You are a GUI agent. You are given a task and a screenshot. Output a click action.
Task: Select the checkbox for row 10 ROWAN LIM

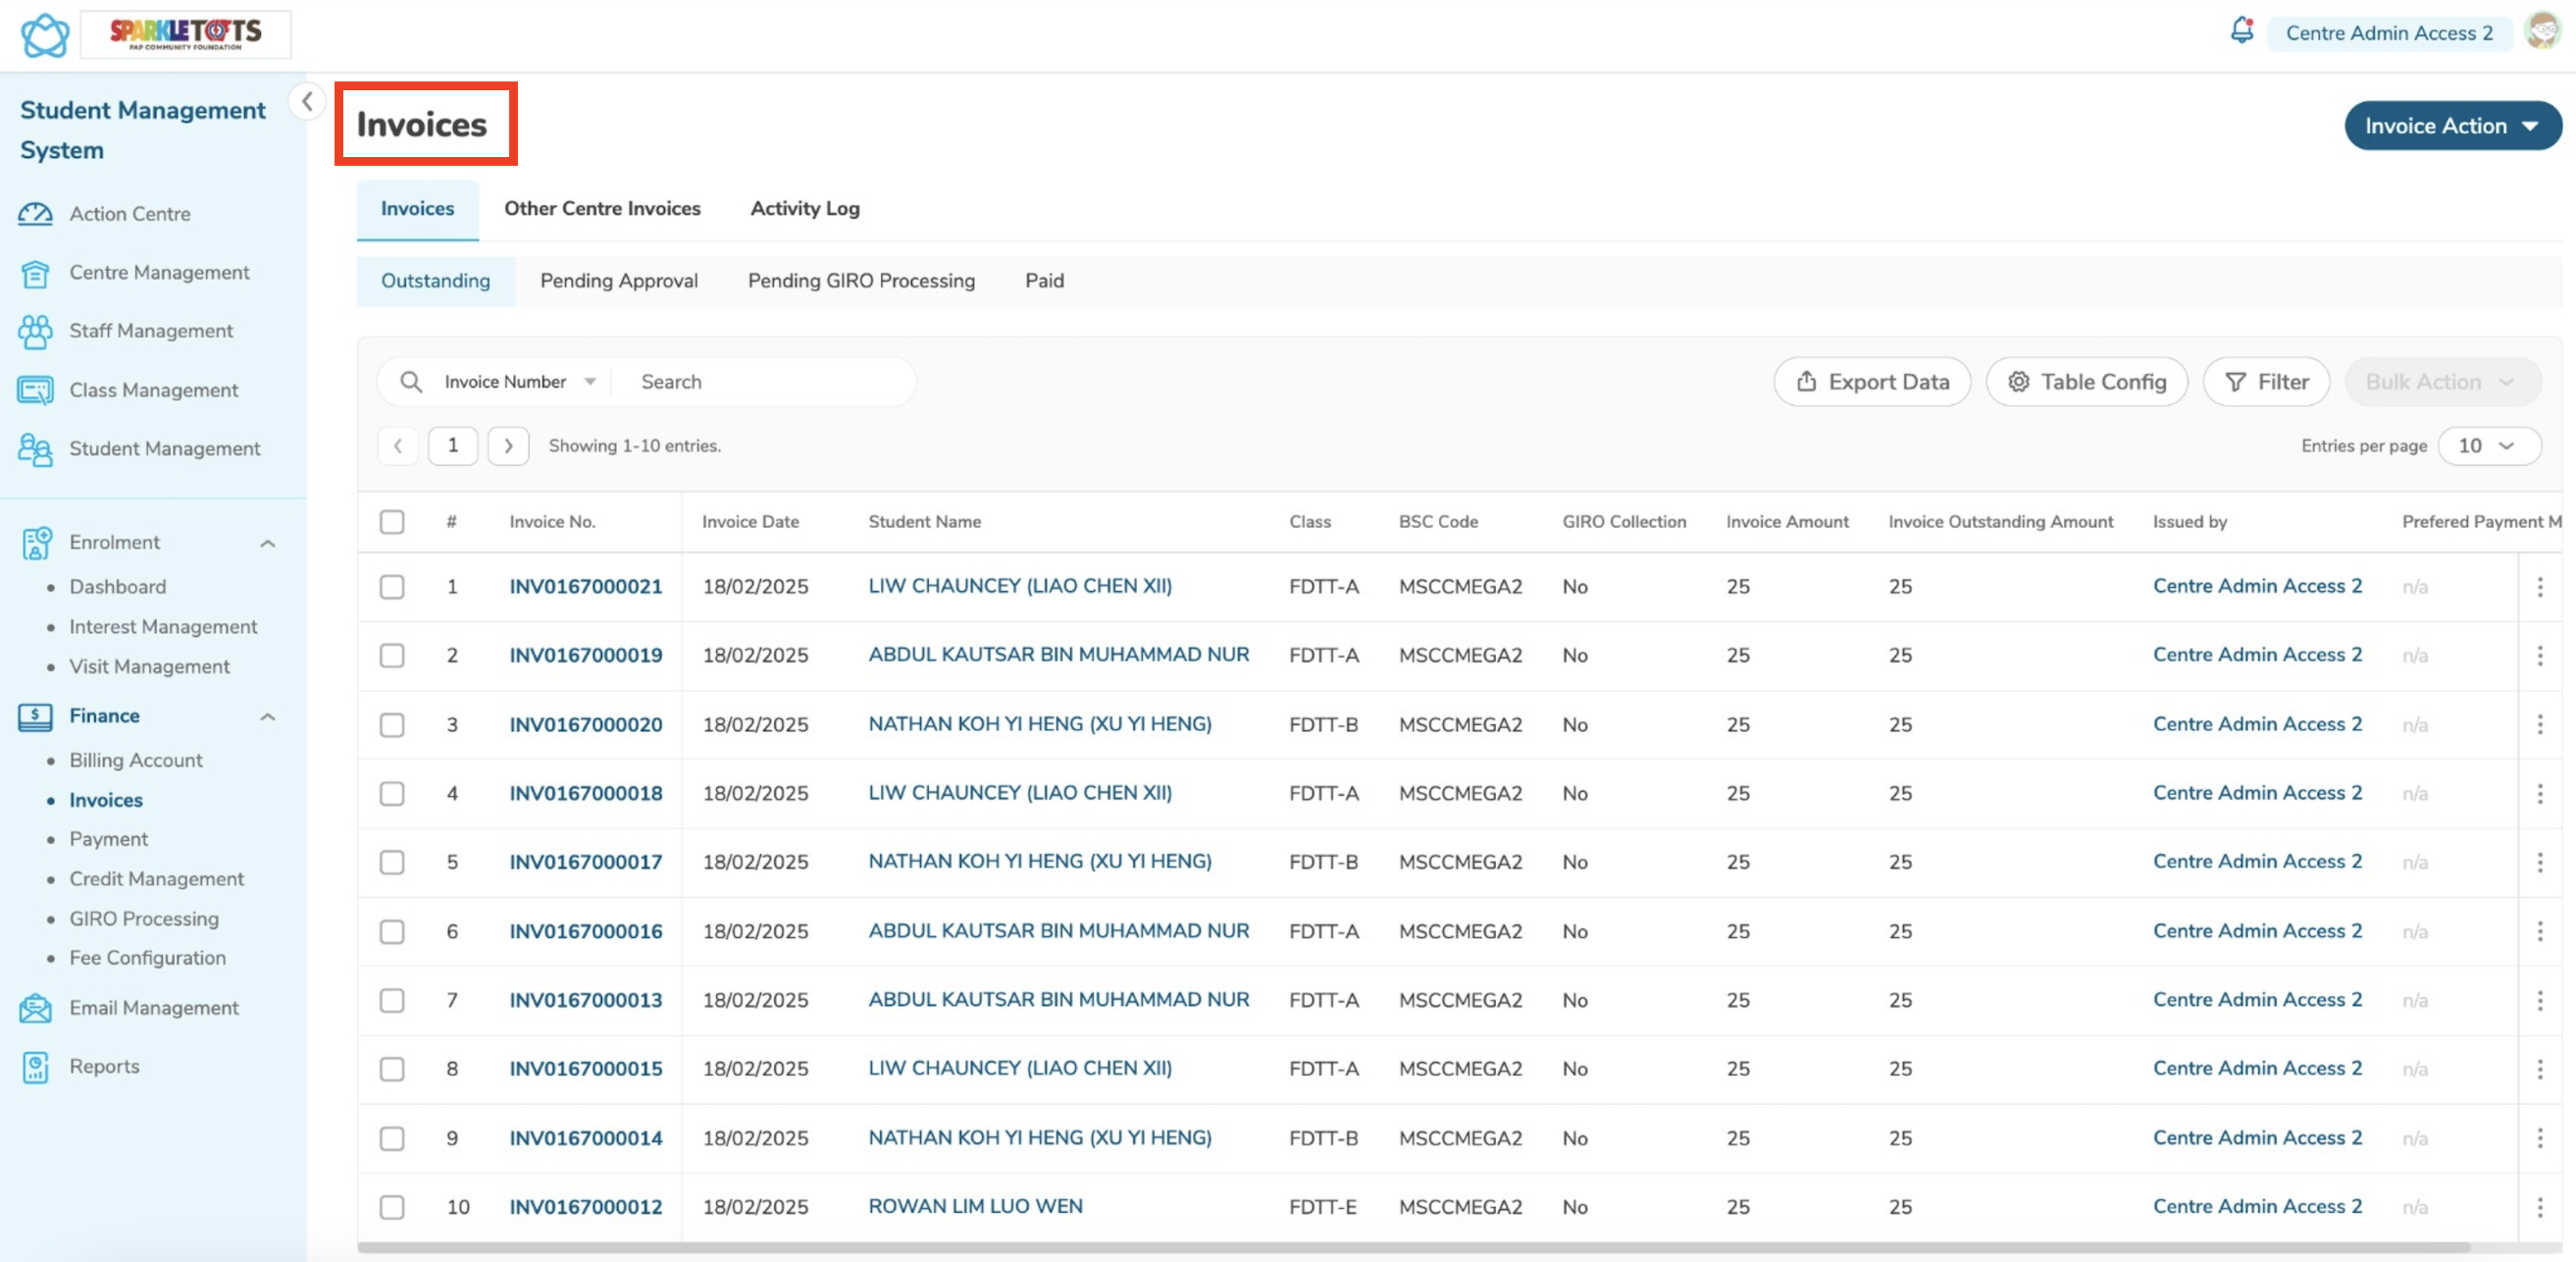tap(392, 1207)
